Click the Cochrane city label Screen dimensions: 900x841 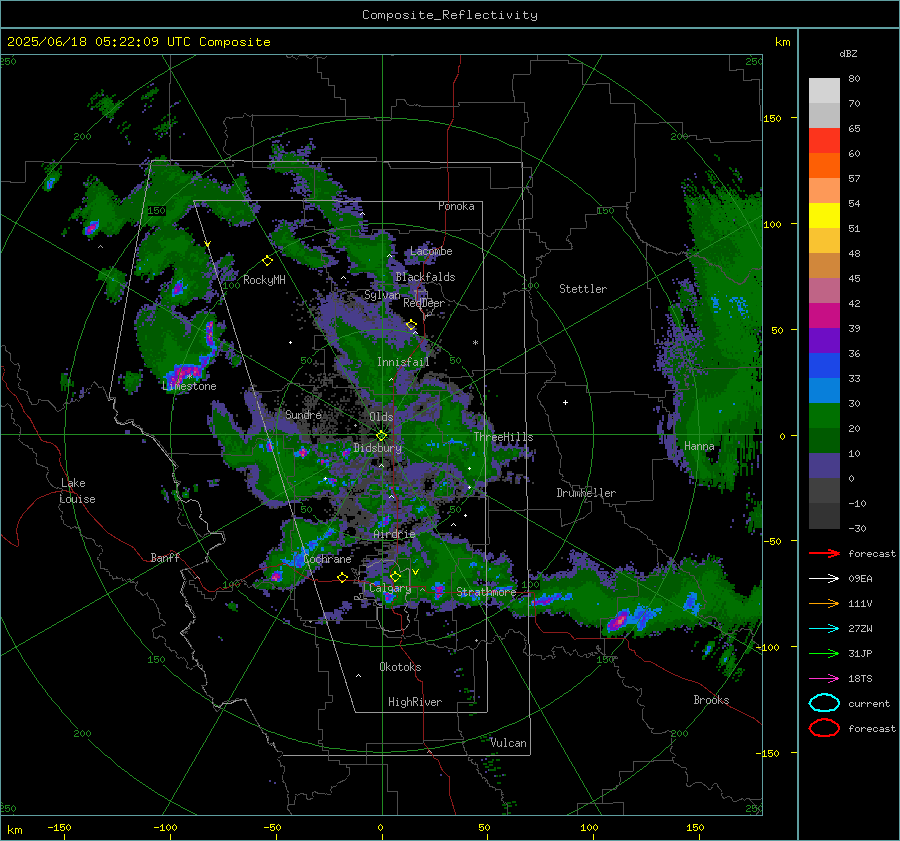click(x=327, y=559)
